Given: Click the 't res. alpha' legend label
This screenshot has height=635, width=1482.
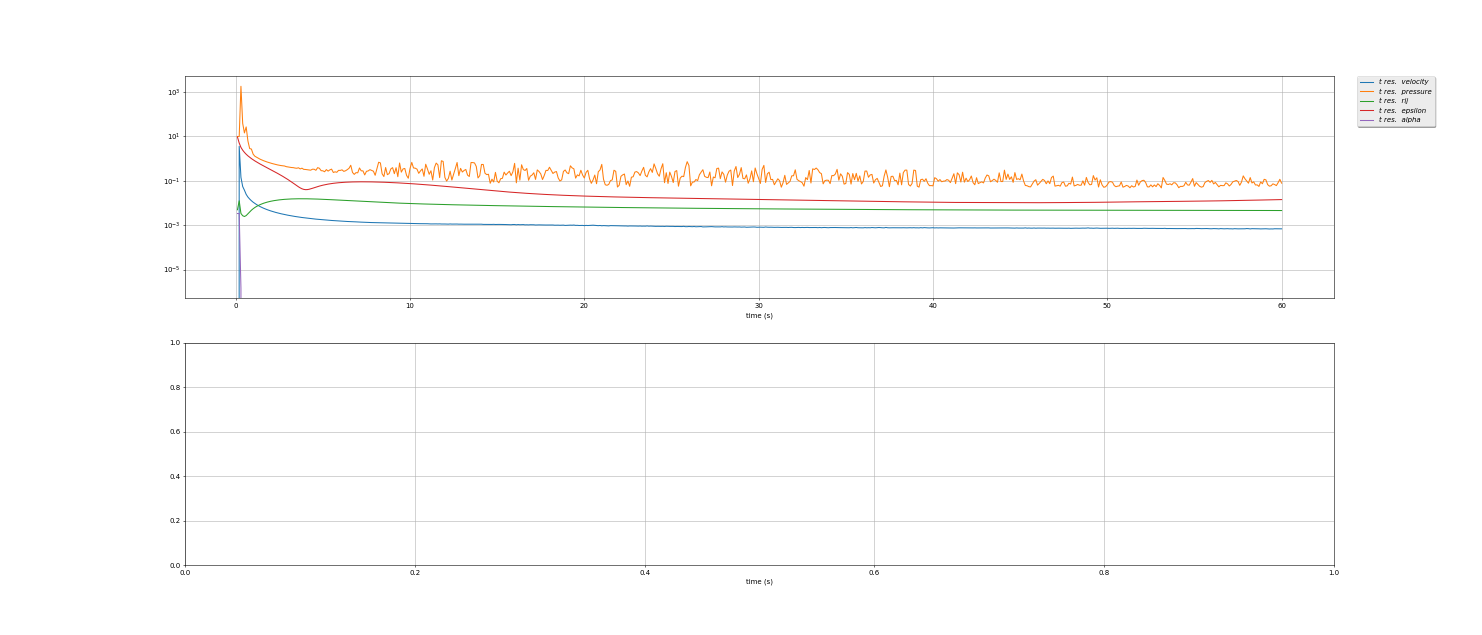Looking at the screenshot, I should click(1399, 120).
